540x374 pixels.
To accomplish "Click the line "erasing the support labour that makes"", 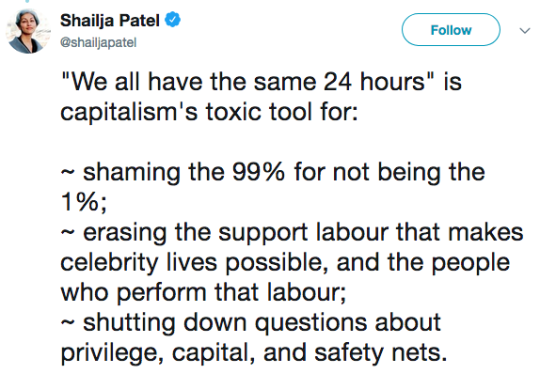I will (x=292, y=232).
